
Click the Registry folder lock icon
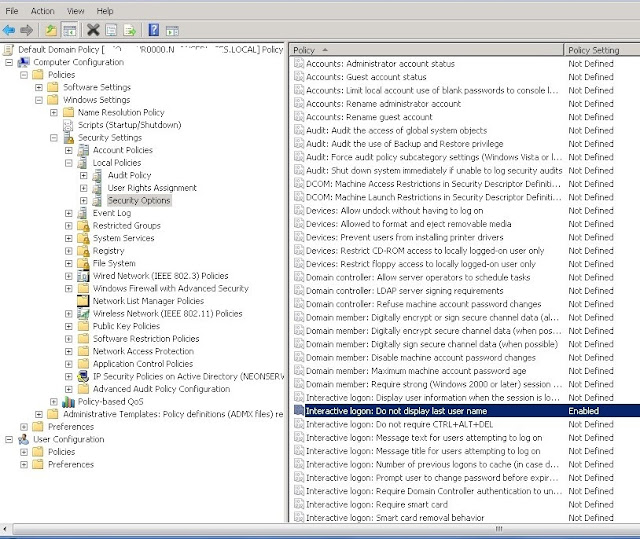[x=83, y=251]
